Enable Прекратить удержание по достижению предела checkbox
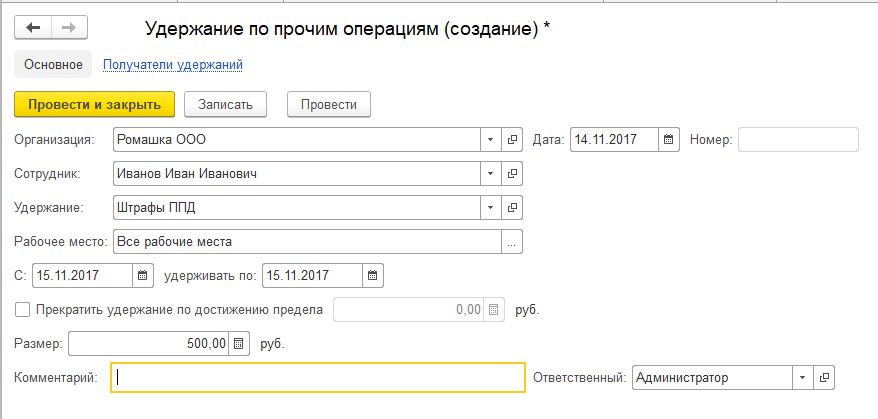 point(22,310)
